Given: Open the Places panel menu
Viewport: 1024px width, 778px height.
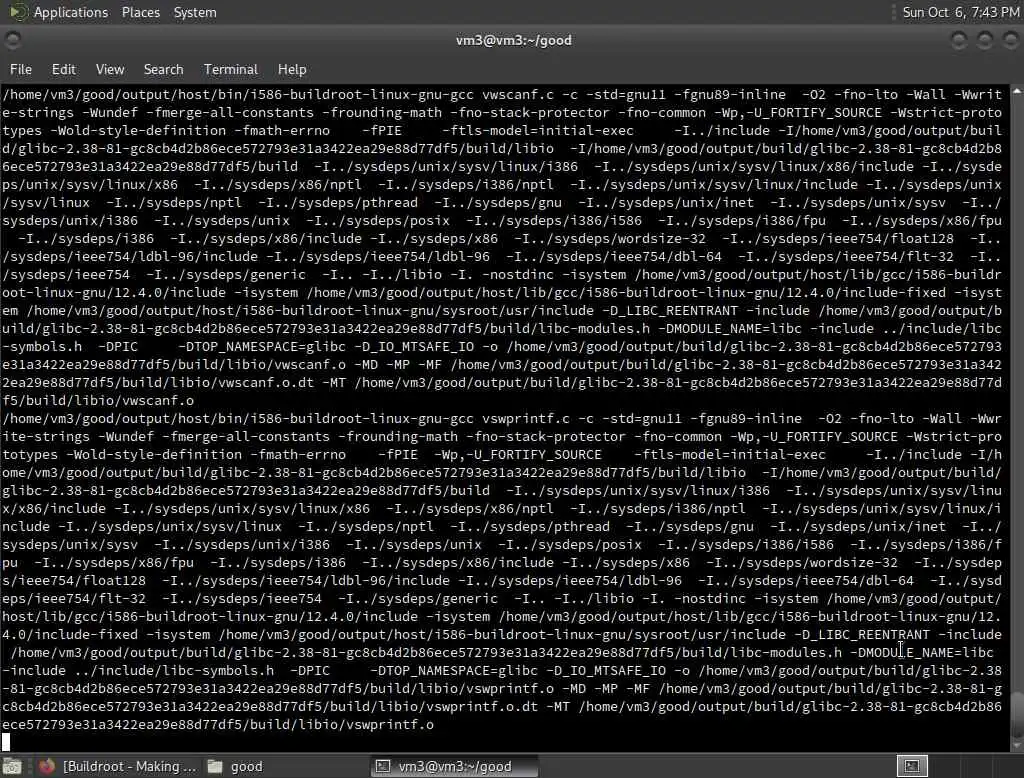Looking at the screenshot, I should [x=140, y=12].
